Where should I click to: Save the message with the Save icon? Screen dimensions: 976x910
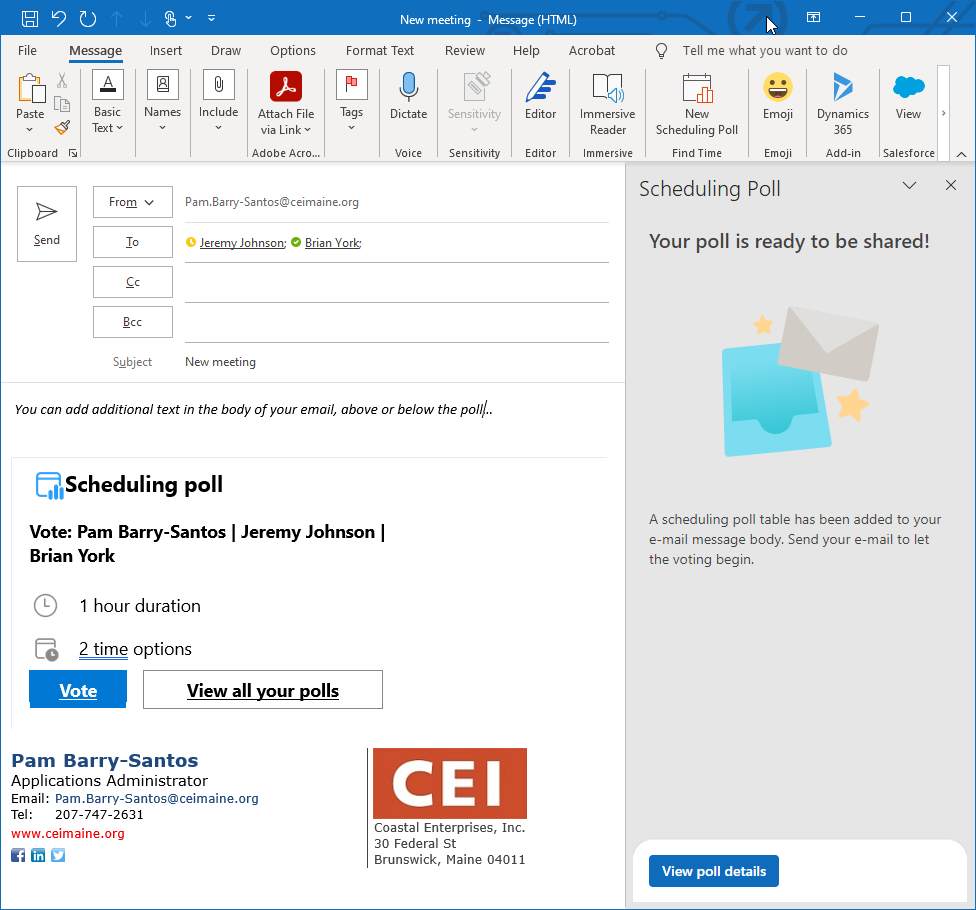pos(29,19)
